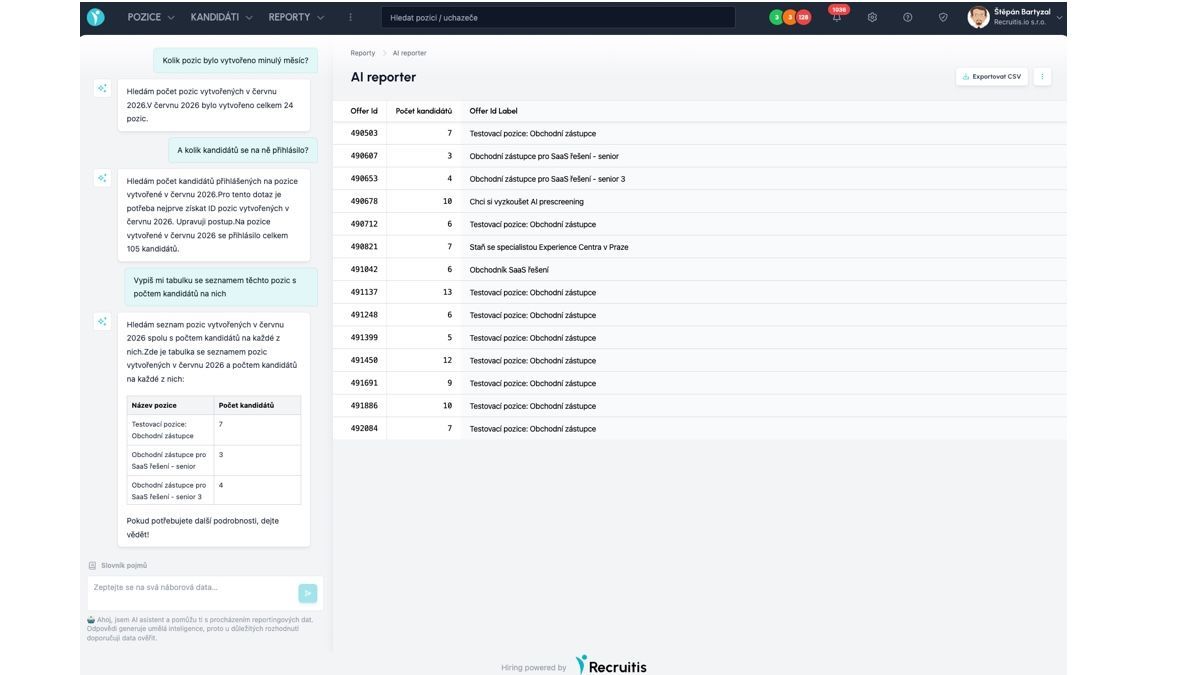Click the AI reporter breadcrumb
1200x675 pixels.
click(x=409, y=53)
